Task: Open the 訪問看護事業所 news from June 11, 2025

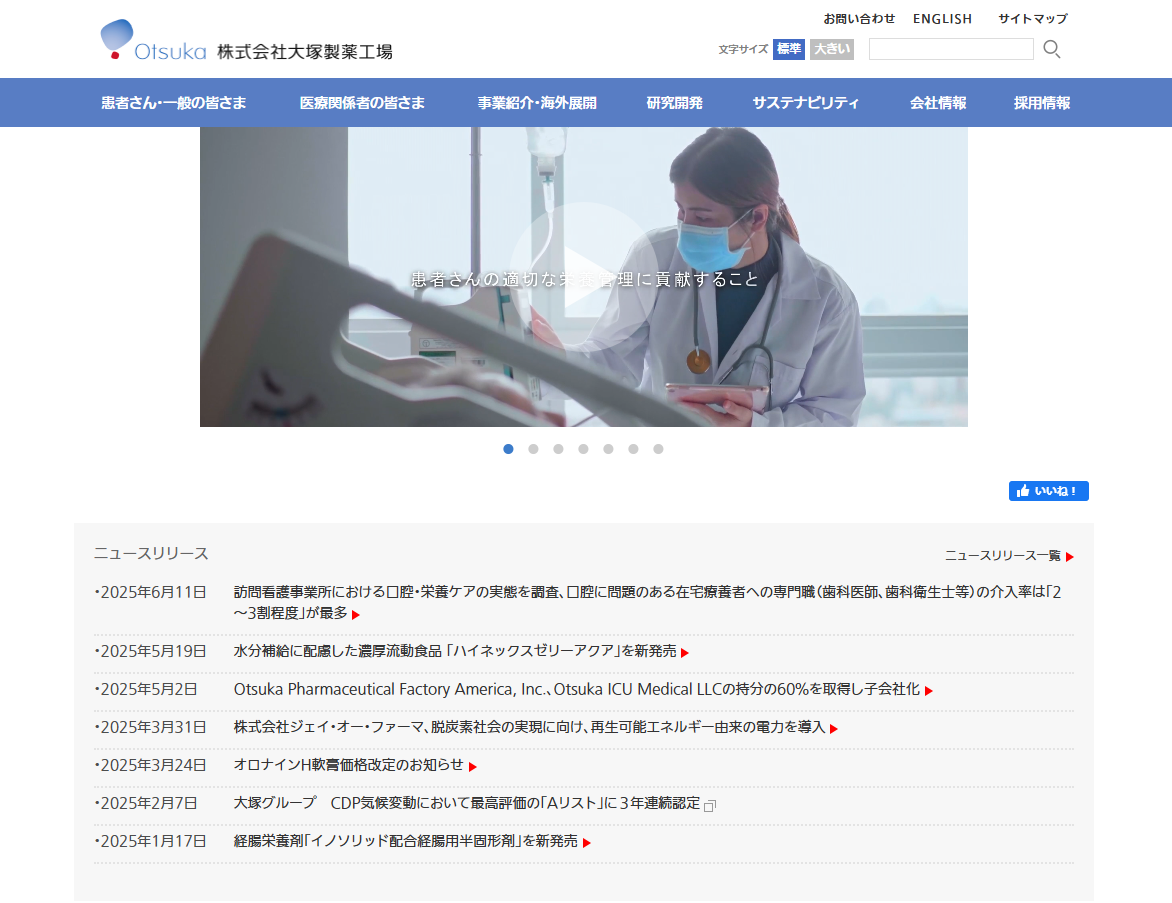Action: pyautogui.click(x=647, y=602)
